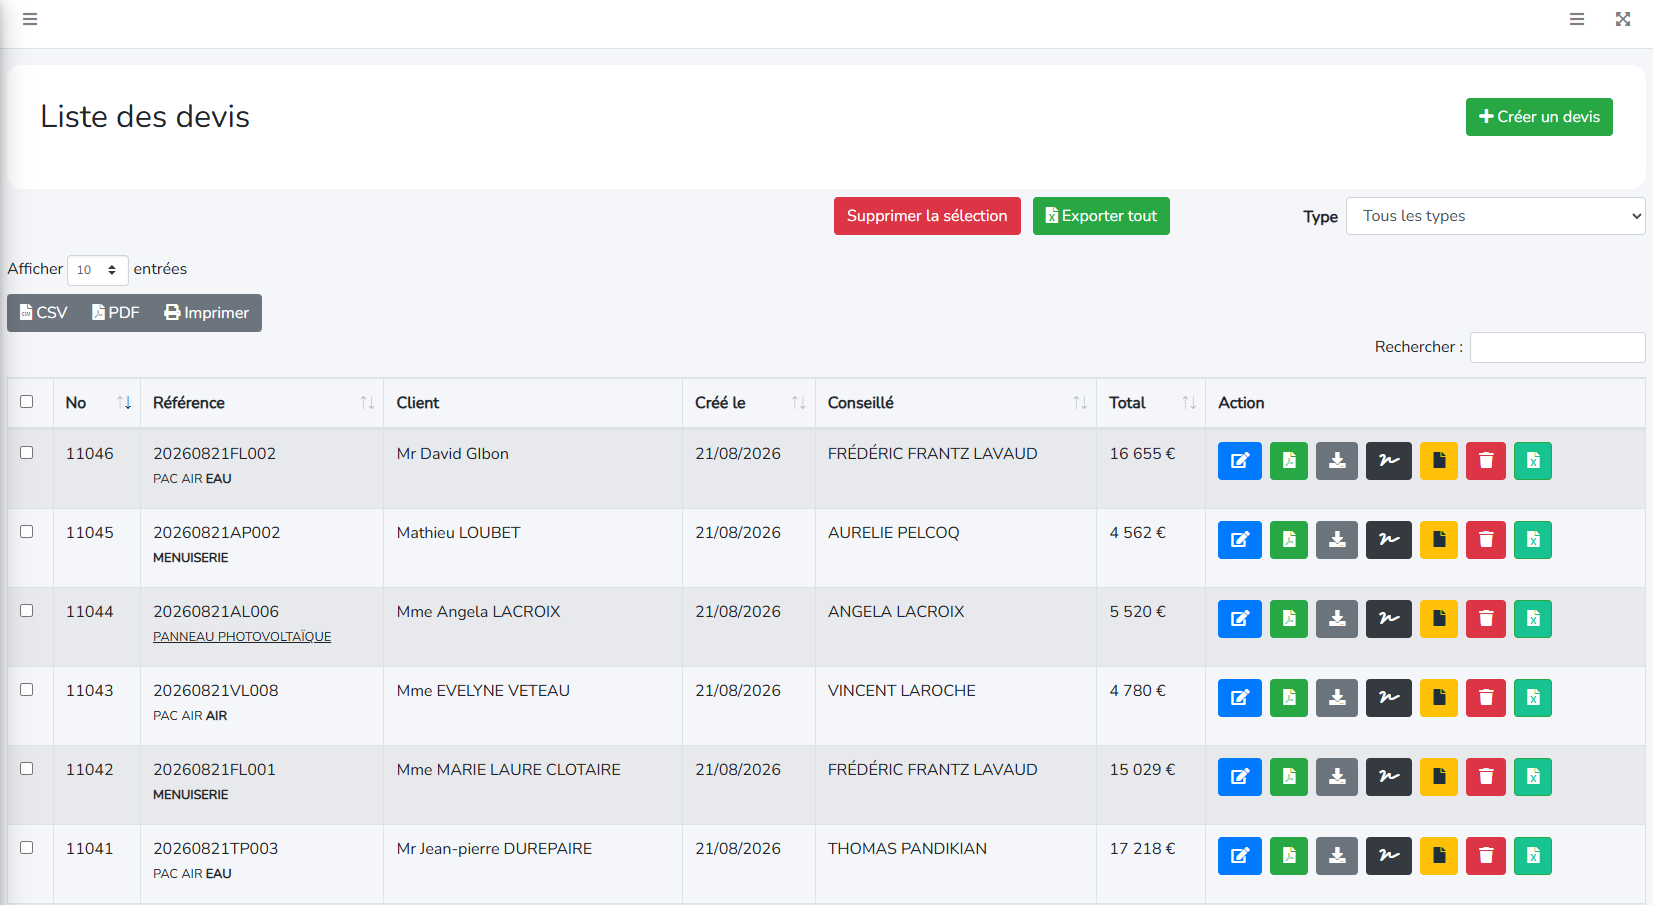Select the checkbox for quote 11046
Screen dimensions: 1653x905
(27, 453)
